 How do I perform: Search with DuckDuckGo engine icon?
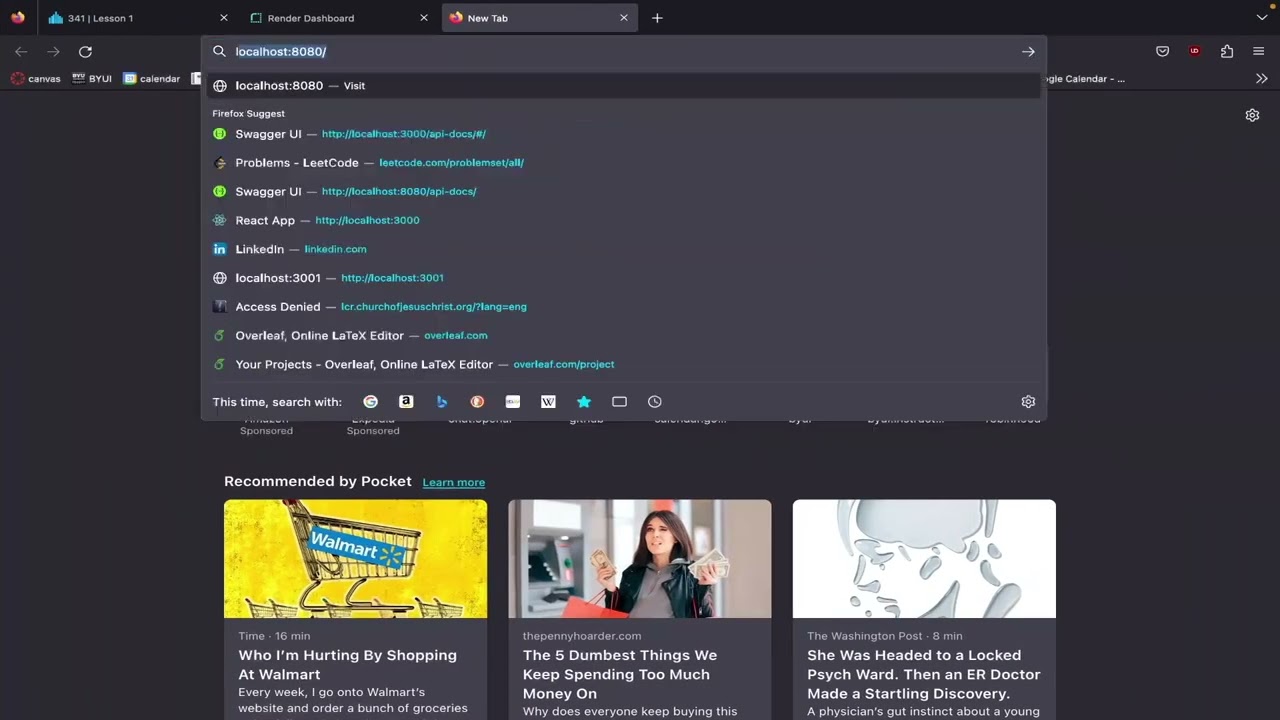[477, 402]
